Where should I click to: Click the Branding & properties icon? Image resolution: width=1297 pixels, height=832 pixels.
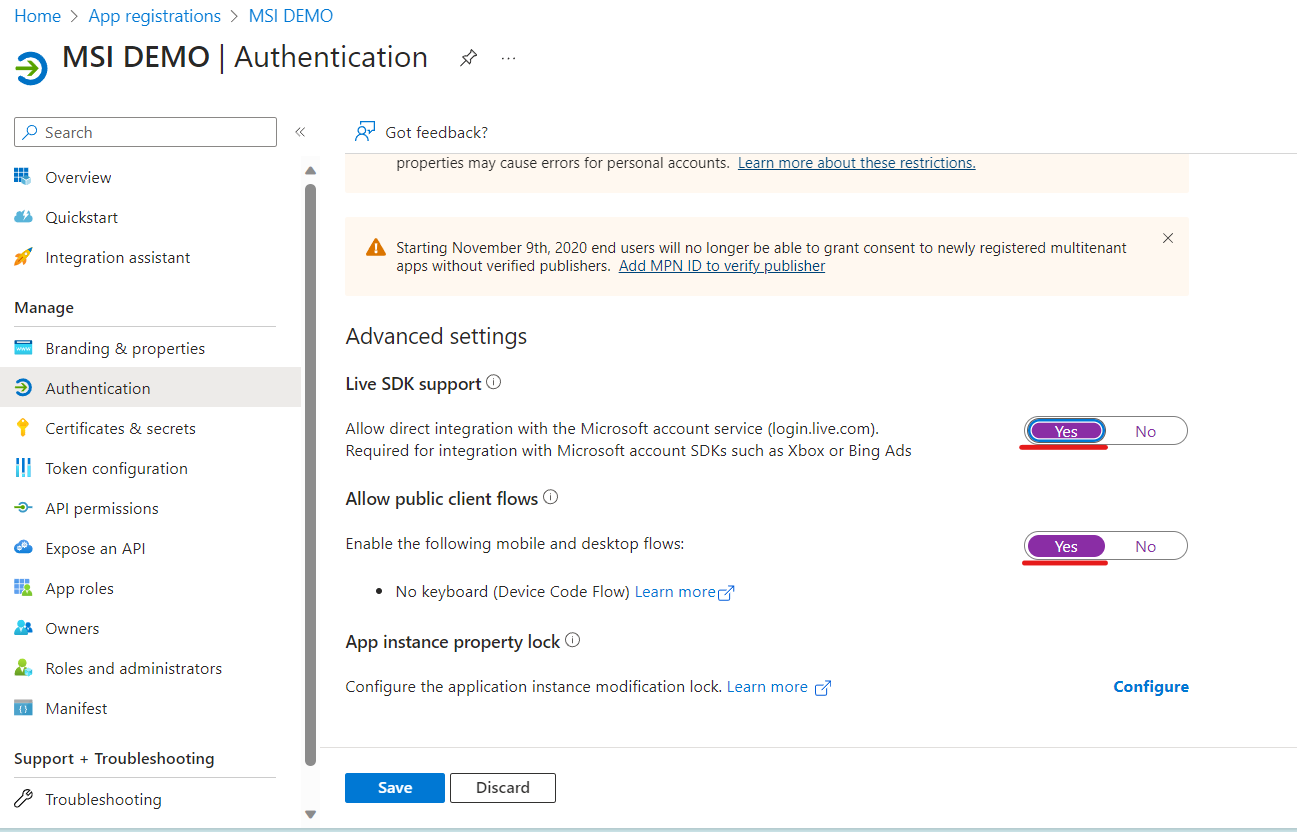pyautogui.click(x=23, y=348)
